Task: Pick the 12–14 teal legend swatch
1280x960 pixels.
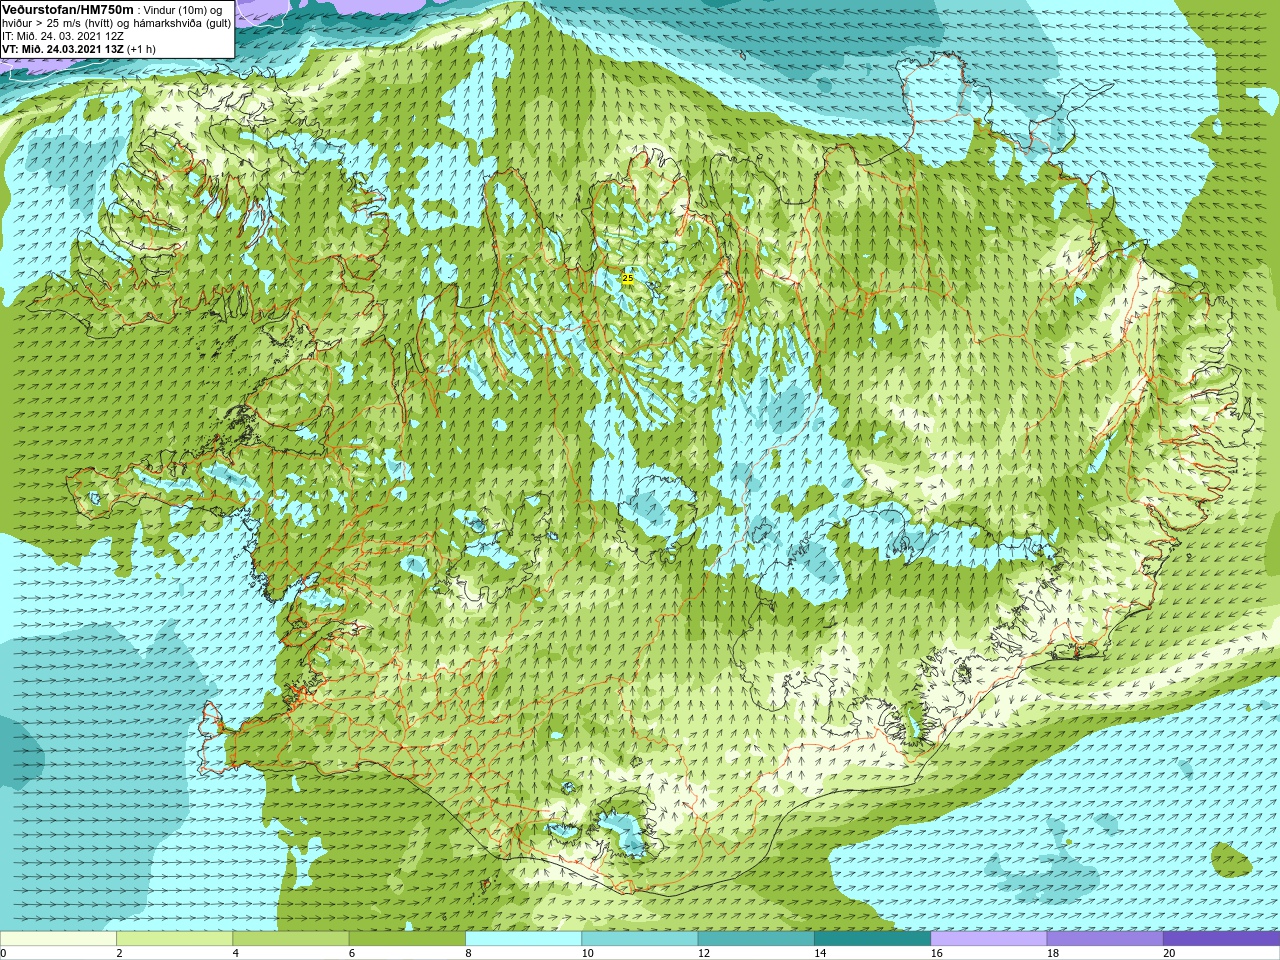Action: coord(756,939)
